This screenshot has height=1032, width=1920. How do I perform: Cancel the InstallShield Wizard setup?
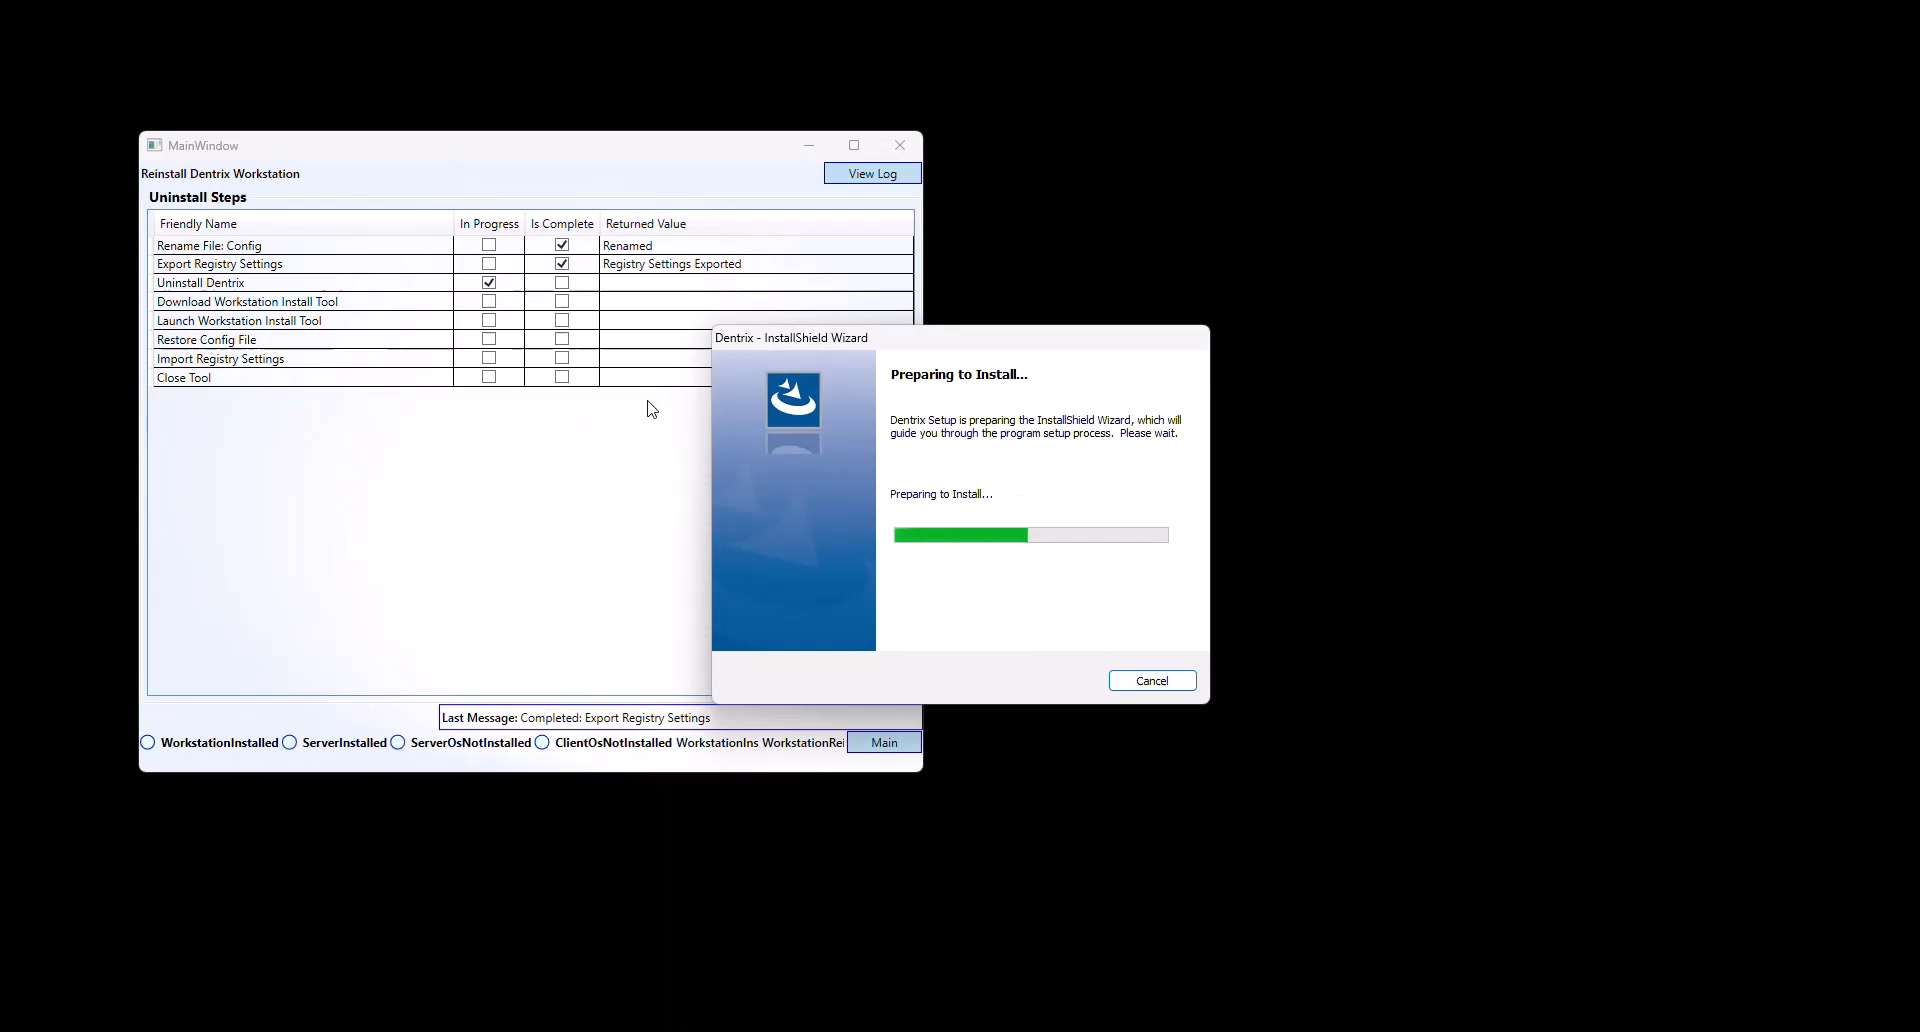(1152, 681)
